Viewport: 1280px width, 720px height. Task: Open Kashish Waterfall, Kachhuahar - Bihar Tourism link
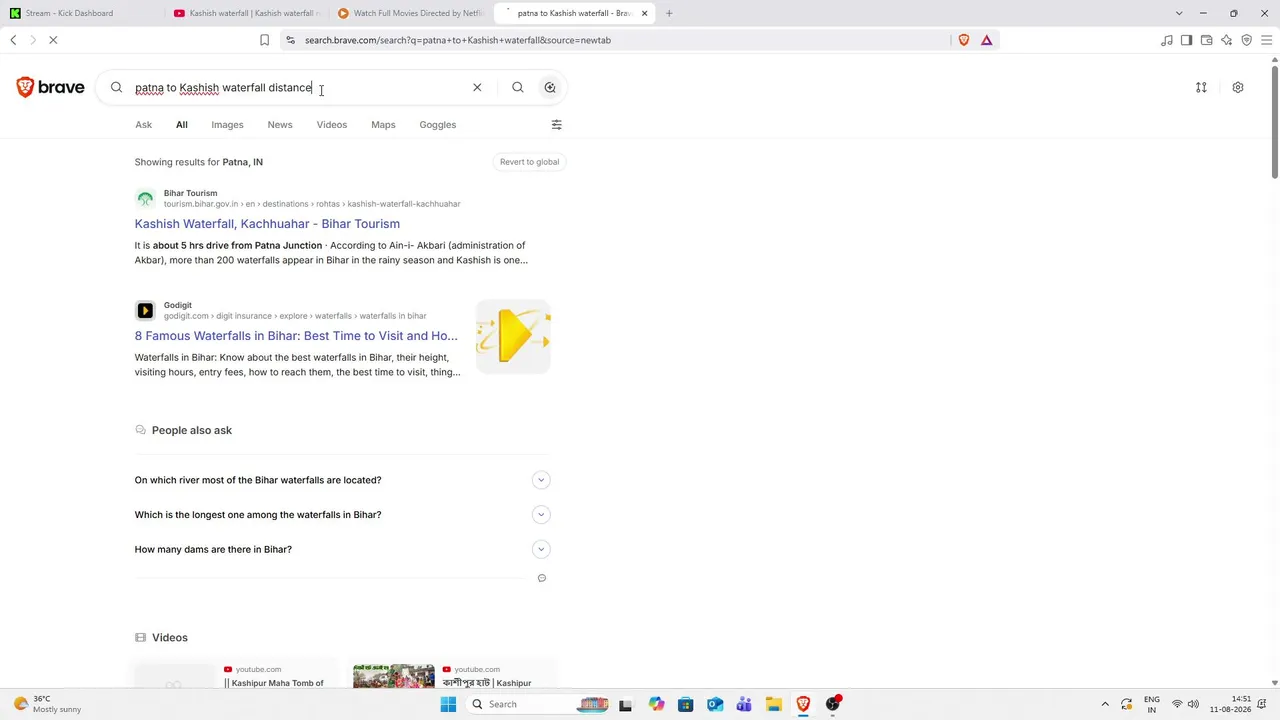267,224
